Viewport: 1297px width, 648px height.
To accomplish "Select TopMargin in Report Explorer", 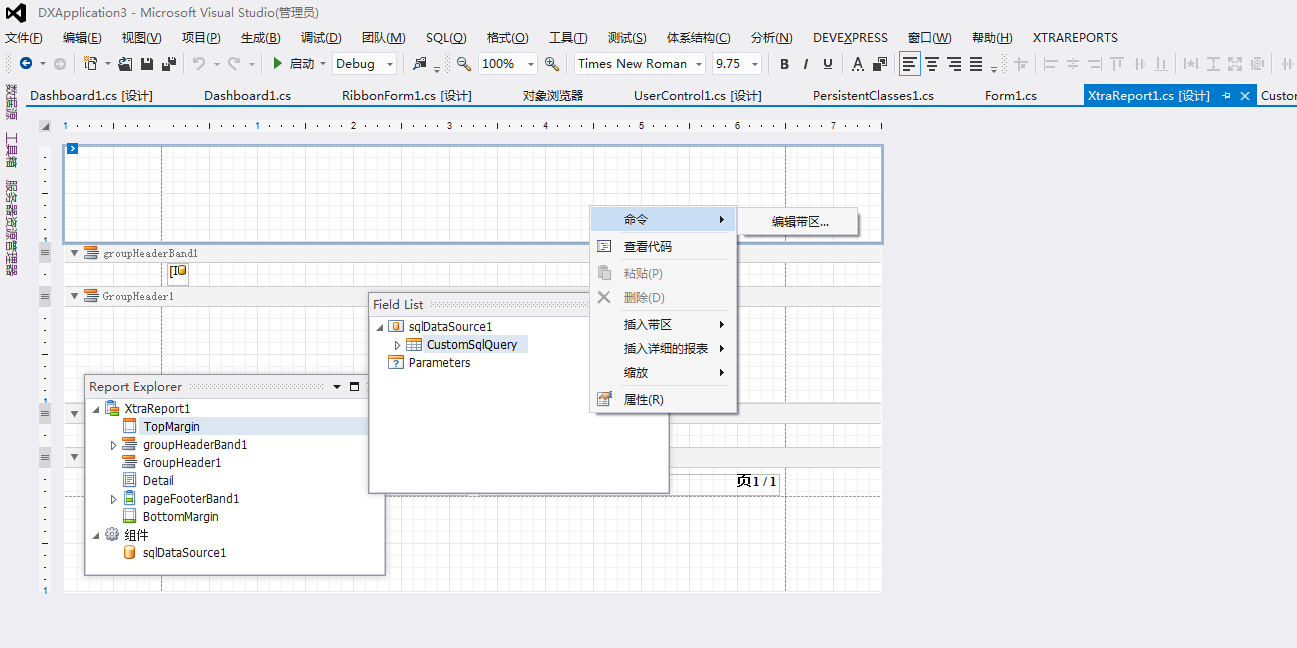I will click(x=171, y=427).
